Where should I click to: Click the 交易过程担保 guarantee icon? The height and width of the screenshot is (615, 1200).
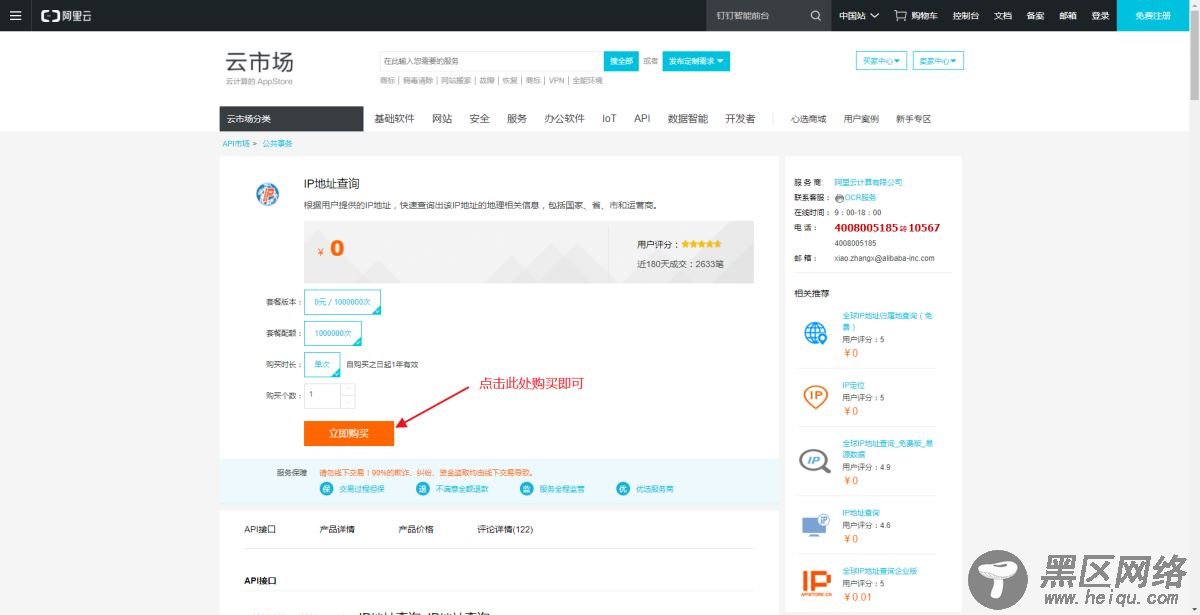click(326, 488)
